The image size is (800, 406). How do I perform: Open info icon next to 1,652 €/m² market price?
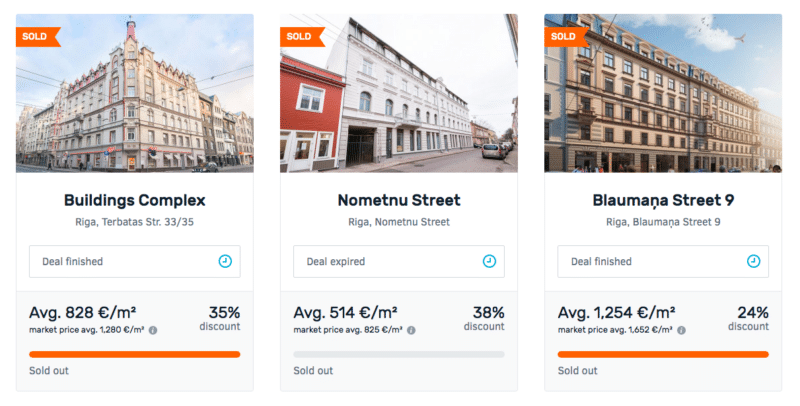(x=681, y=331)
